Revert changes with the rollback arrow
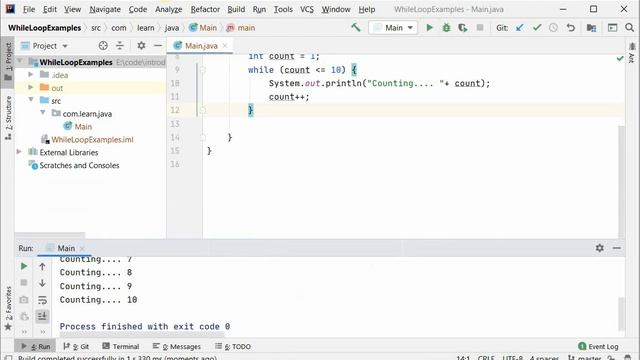This screenshot has width=640, height=360. pos(571,27)
